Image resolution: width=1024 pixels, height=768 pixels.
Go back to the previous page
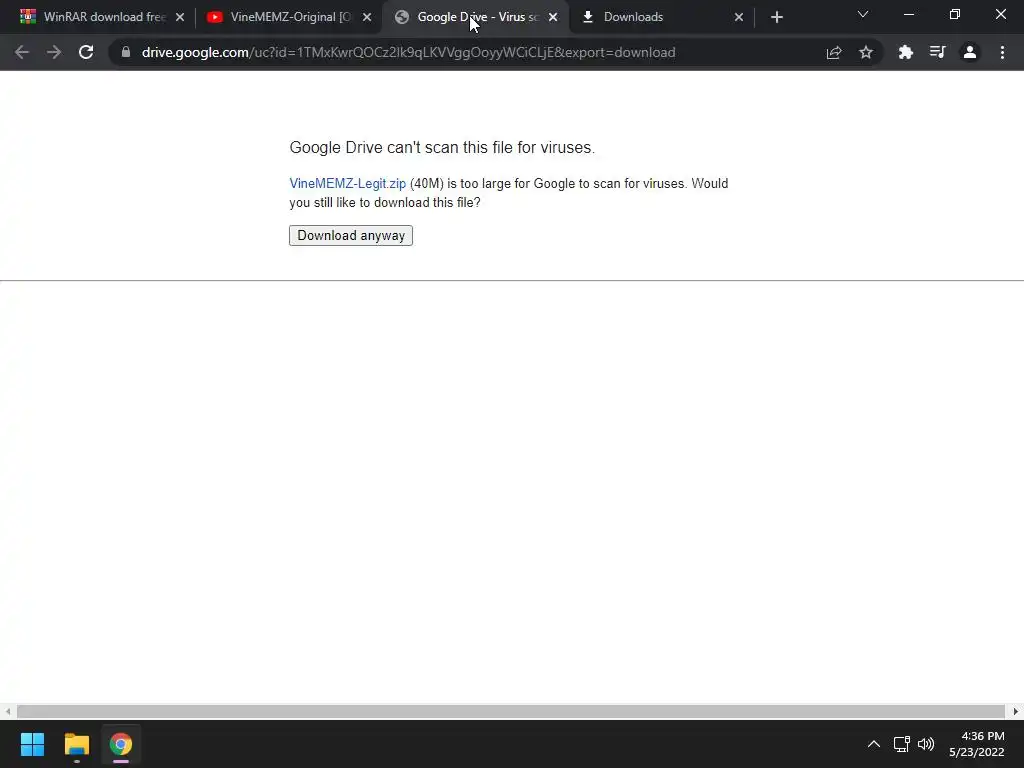click(22, 52)
